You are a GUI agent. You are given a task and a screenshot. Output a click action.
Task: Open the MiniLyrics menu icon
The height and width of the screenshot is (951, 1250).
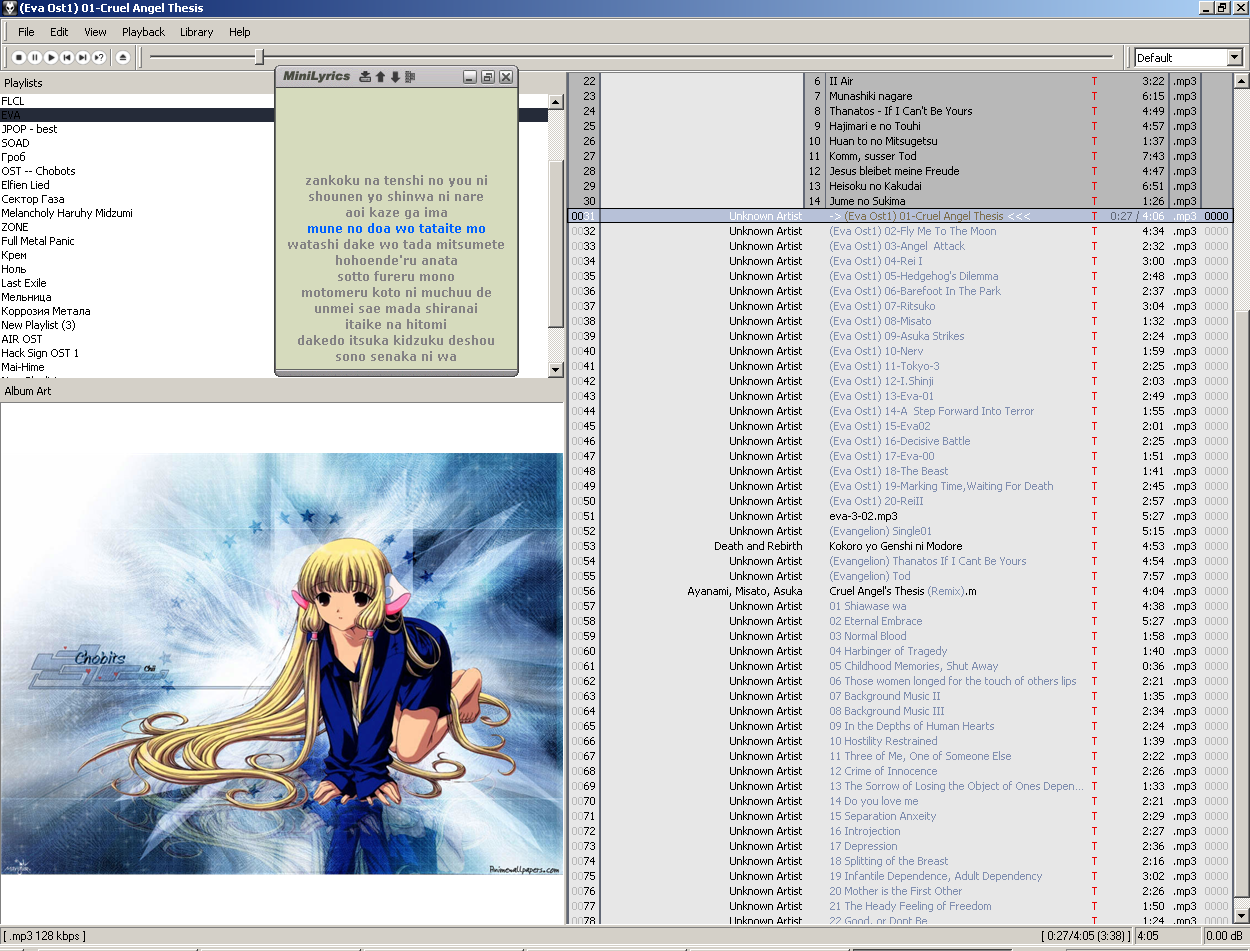[410, 77]
